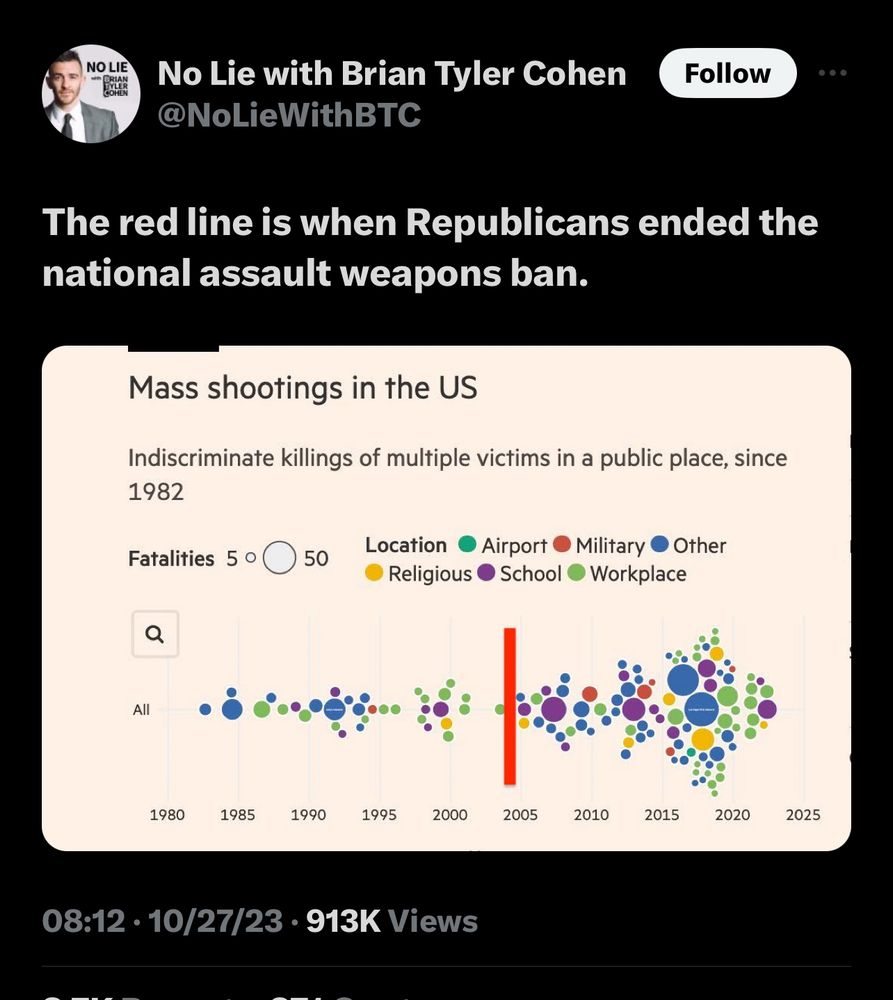Click the large yellow bubble near 2018
The image size is (893, 1000).
[703, 739]
